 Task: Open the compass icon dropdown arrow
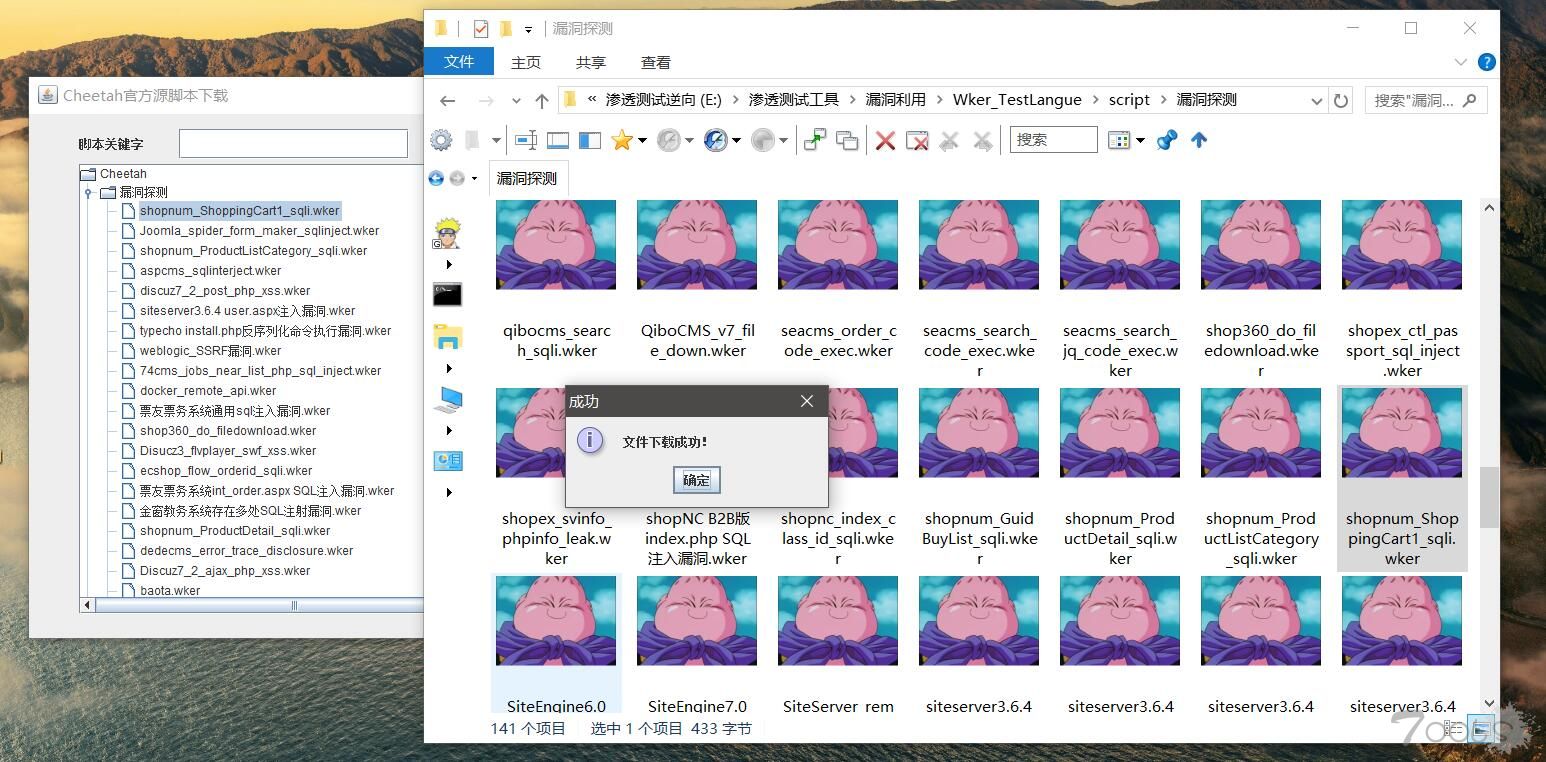point(736,141)
